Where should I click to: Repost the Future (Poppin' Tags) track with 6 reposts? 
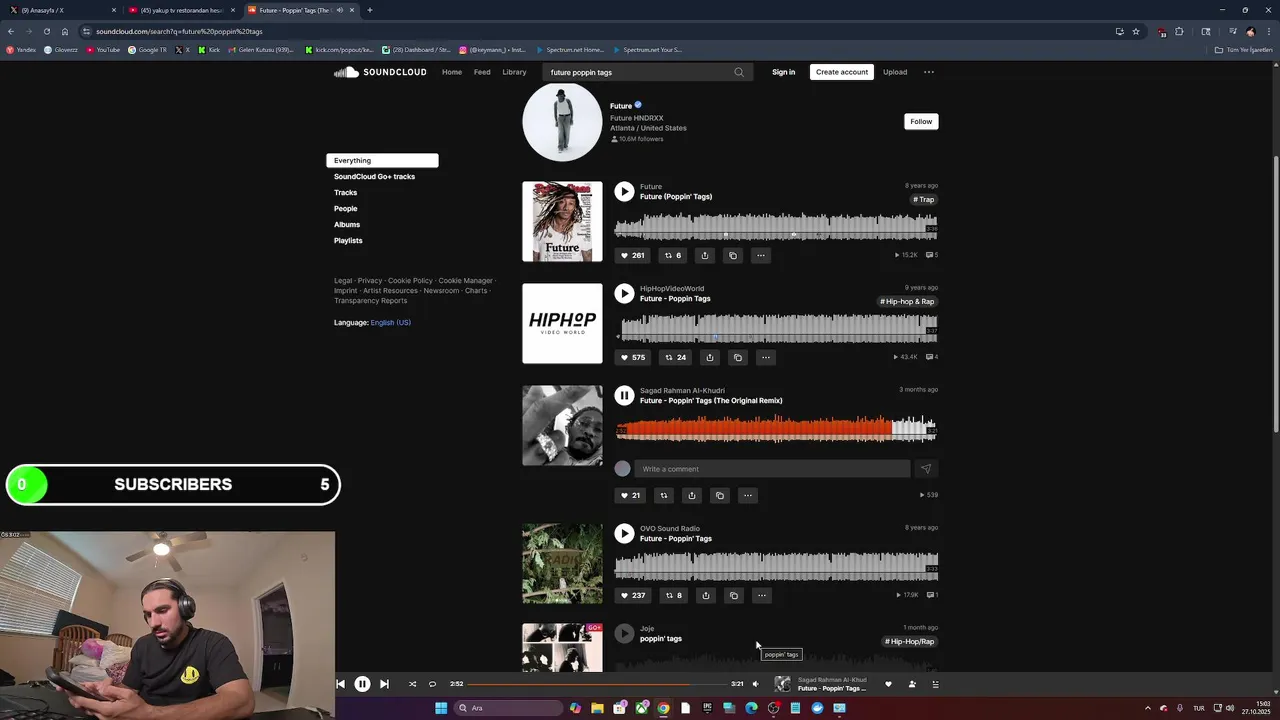click(x=673, y=255)
